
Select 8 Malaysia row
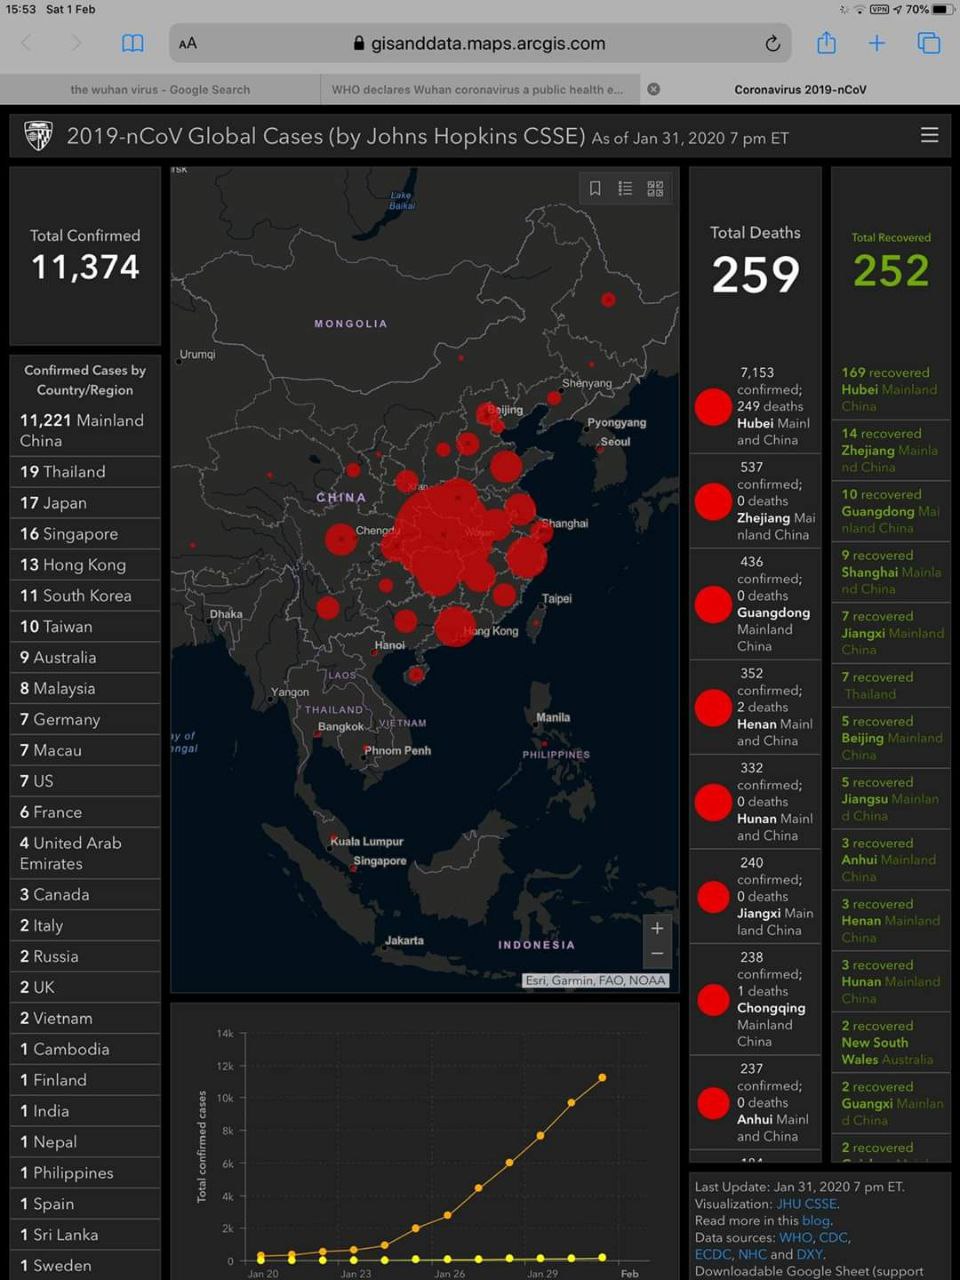point(85,688)
